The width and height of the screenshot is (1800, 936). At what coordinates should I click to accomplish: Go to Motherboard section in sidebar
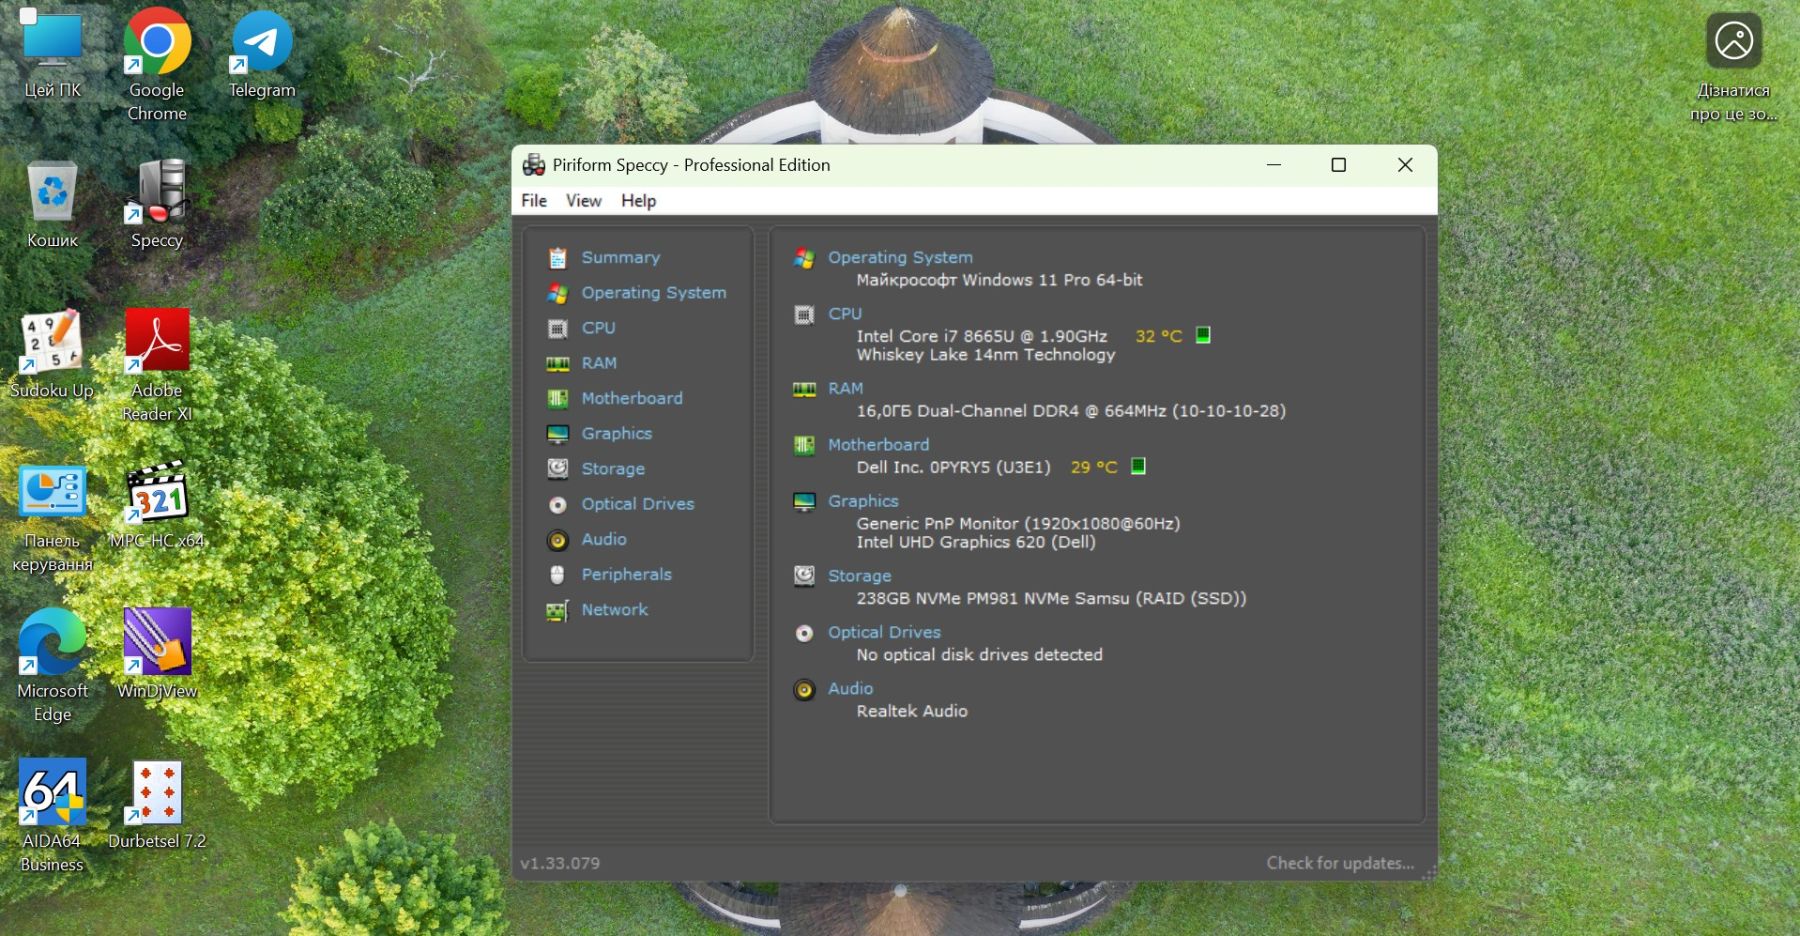coord(632,399)
